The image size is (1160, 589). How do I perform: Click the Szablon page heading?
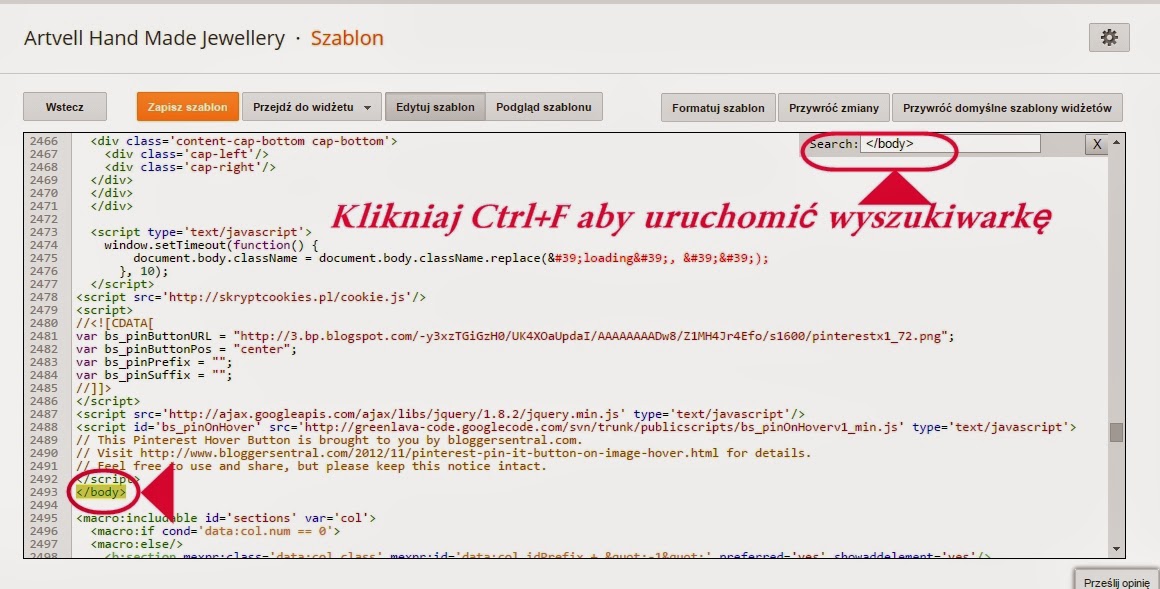pyautogui.click(x=347, y=38)
